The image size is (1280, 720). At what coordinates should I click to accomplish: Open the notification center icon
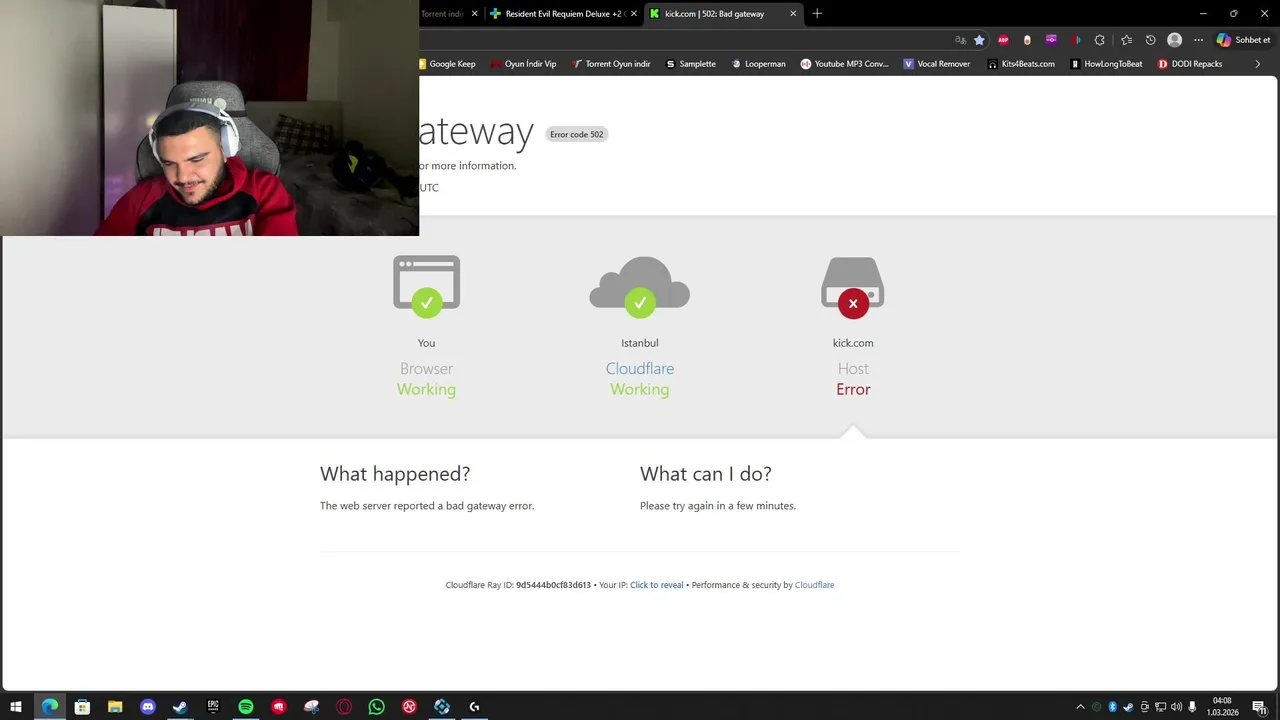tap(1260, 707)
